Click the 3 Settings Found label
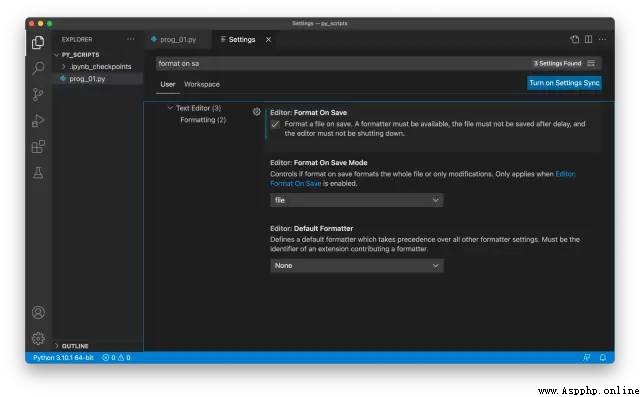This screenshot has width=640, height=397. tap(557, 63)
